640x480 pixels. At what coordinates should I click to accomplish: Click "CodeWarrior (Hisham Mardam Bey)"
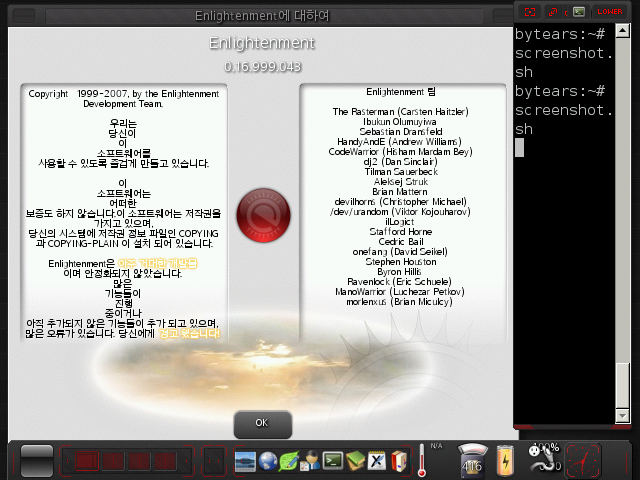point(400,152)
